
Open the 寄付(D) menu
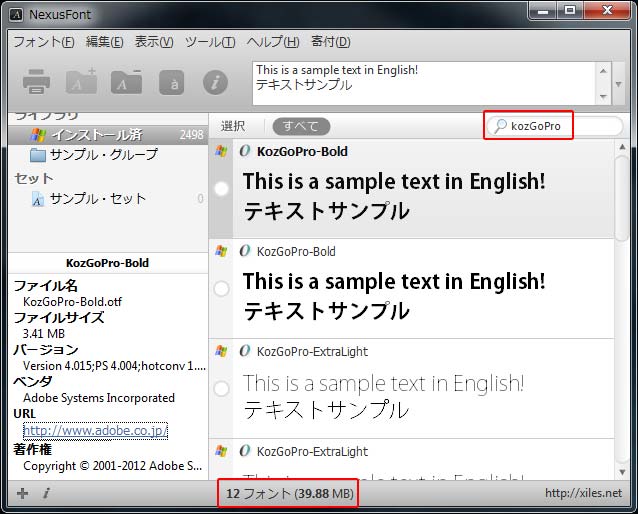[330, 42]
